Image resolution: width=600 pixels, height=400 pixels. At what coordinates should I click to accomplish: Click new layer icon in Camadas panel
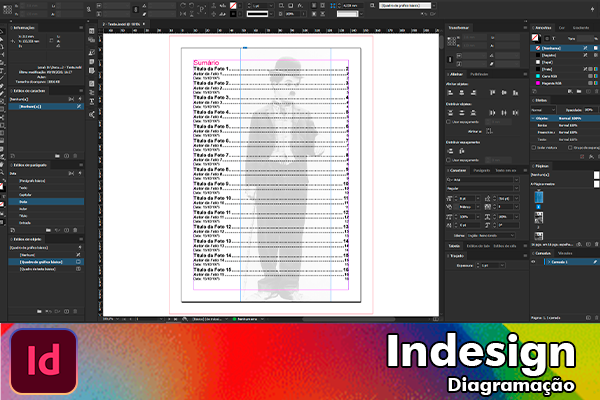pyautogui.click(x=588, y=317)
